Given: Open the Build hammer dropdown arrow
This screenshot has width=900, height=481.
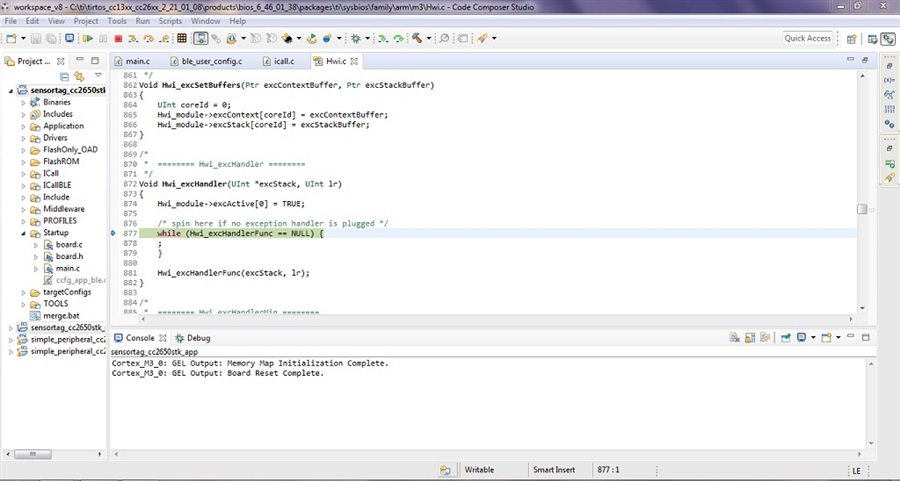Looking at the screenshot, I should [428, 38].
